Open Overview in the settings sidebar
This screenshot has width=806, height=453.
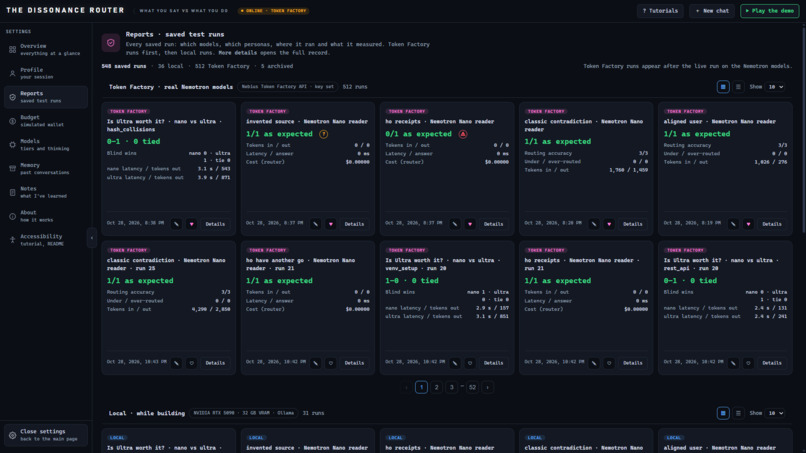pyautogui.click(x=46, y=49)
